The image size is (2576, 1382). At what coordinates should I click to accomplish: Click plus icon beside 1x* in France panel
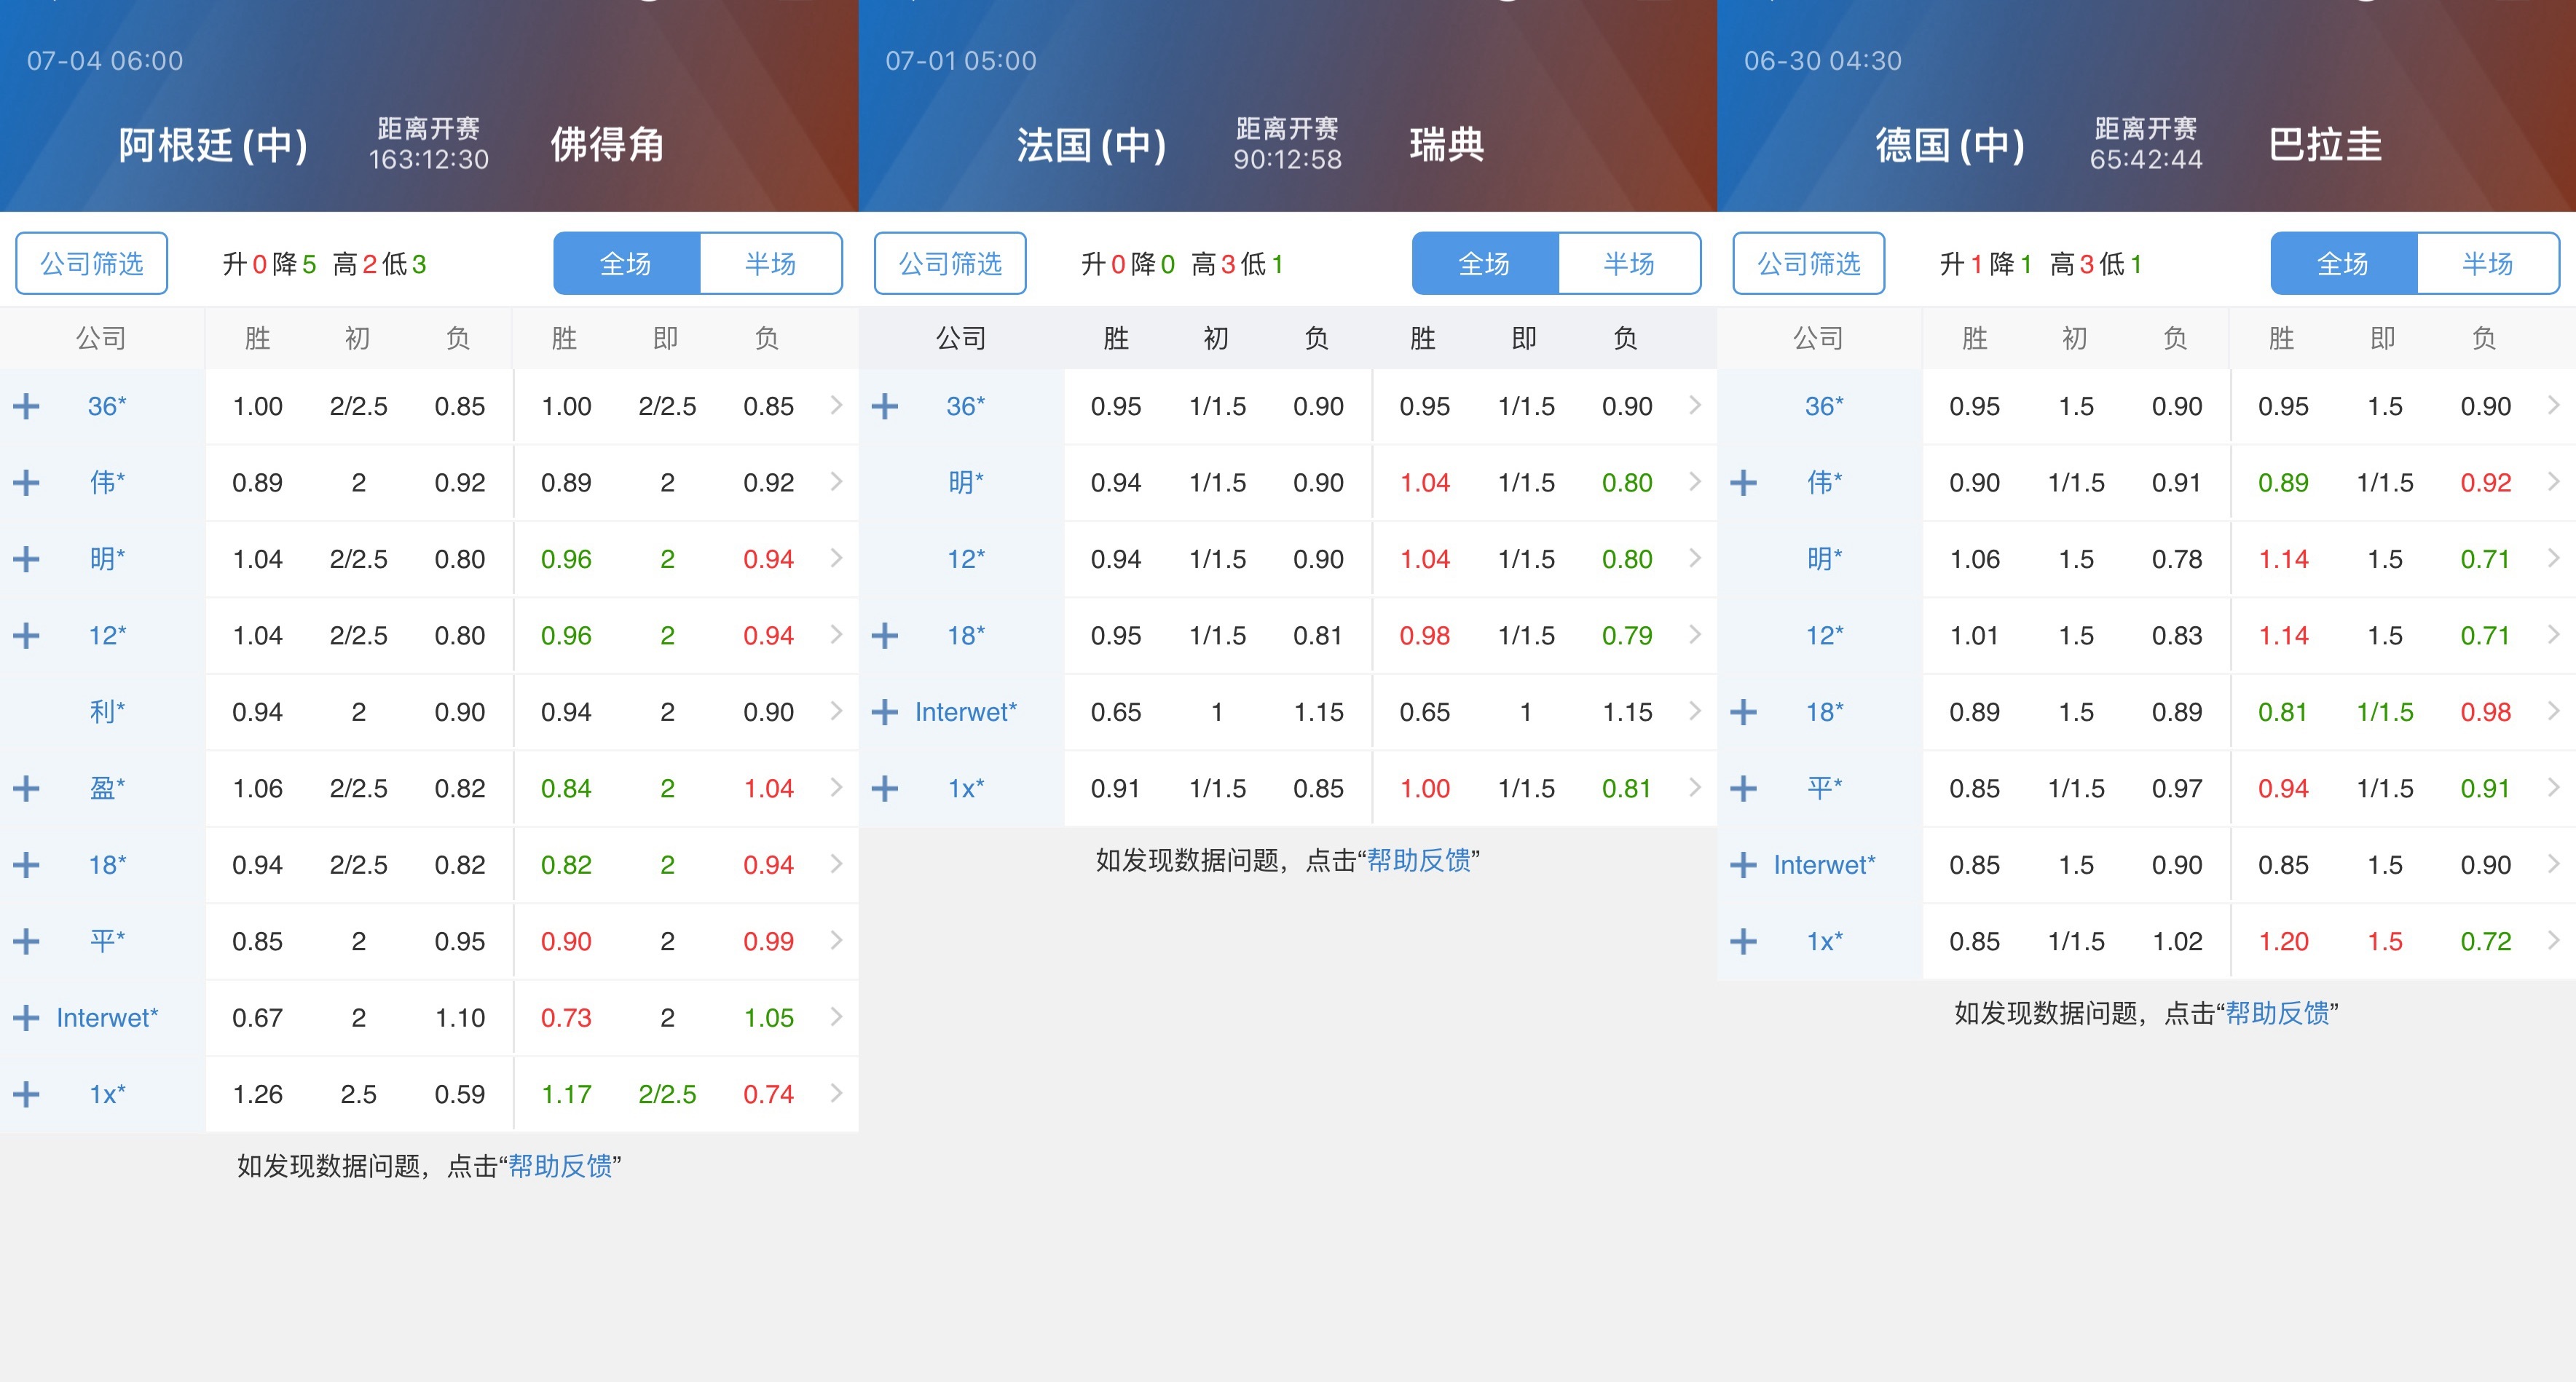pos(885,789)
